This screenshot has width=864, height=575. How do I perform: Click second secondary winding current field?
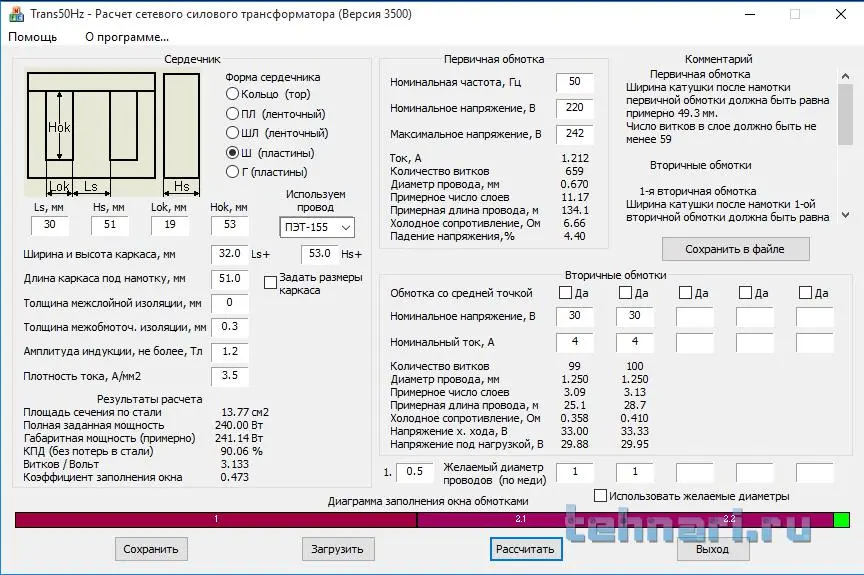pos(635,342)
